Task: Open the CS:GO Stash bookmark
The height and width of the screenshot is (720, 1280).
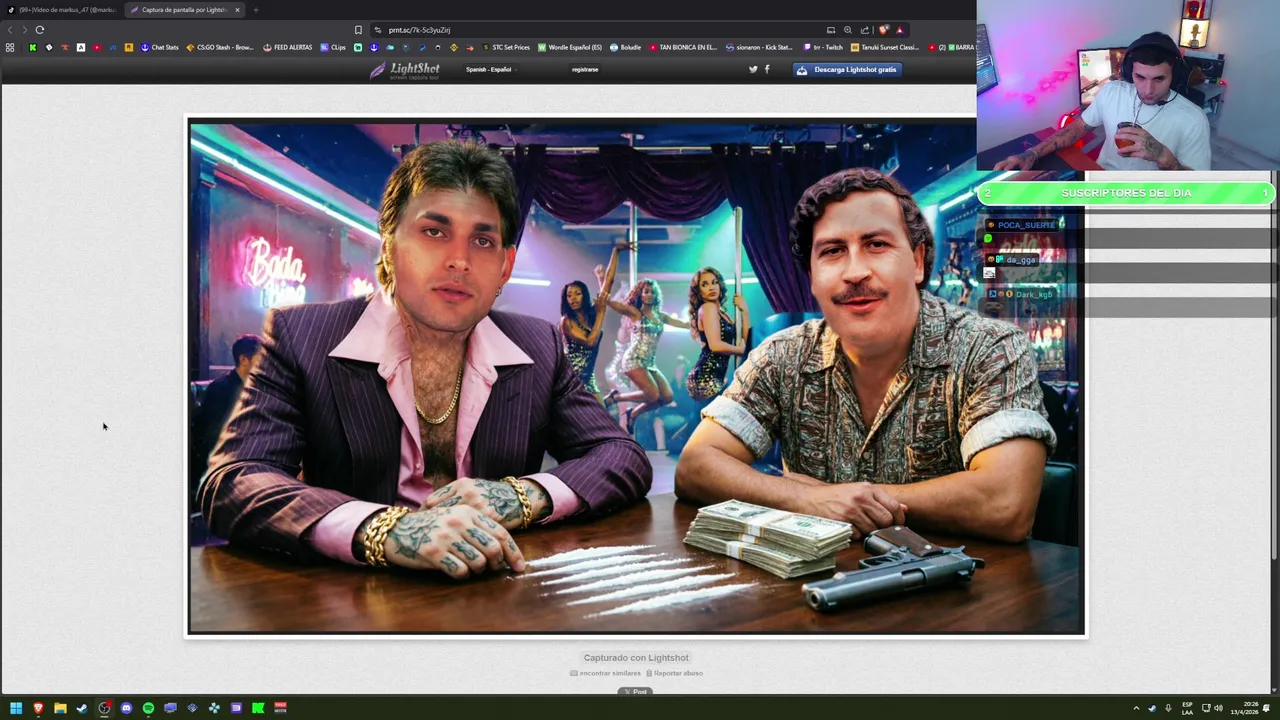Action: point(220,47)
